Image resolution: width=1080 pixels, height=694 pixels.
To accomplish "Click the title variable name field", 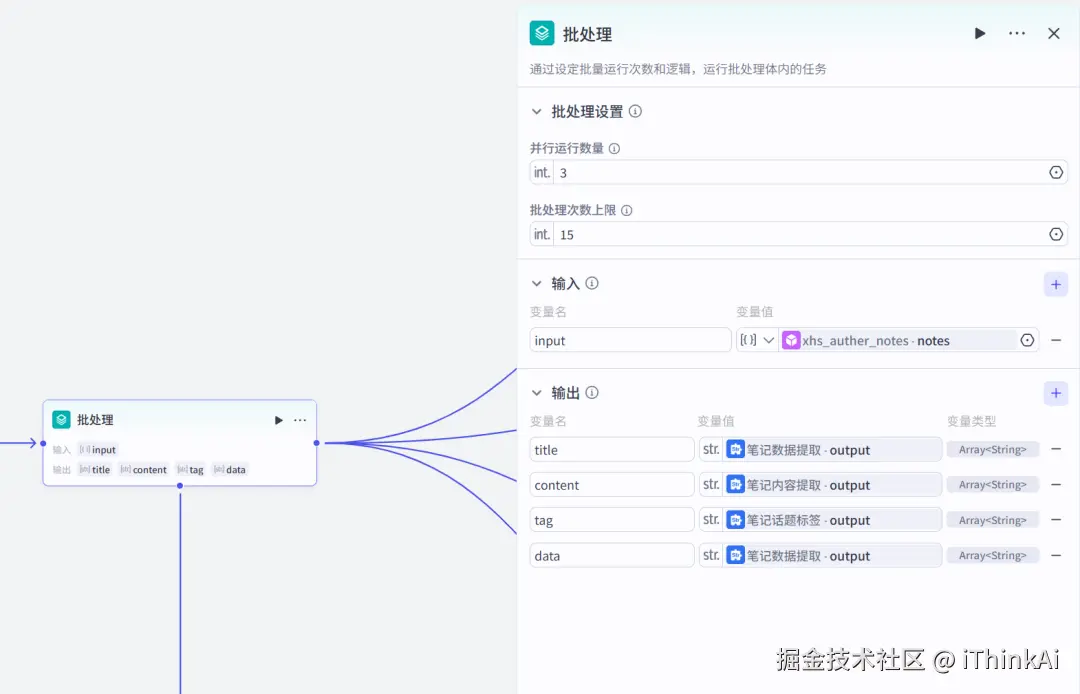I will click(x=611, y=449).
